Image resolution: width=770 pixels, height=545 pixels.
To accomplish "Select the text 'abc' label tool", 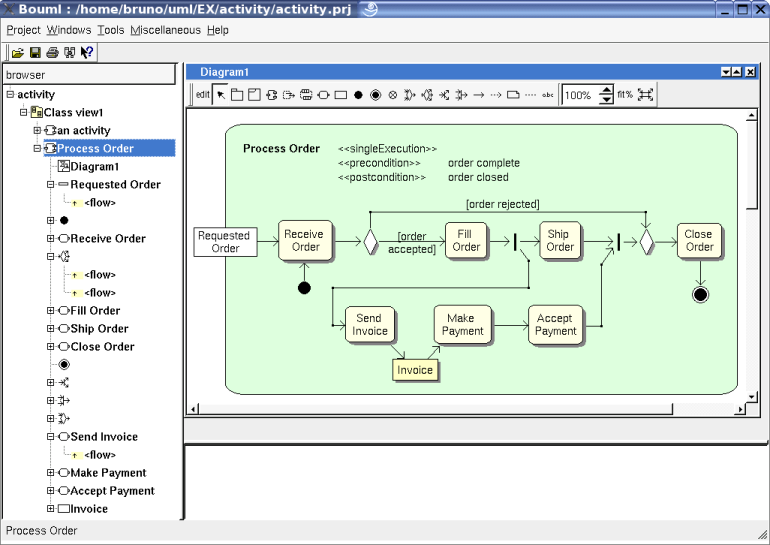I will pyautogui.click(x=548, y=95).
